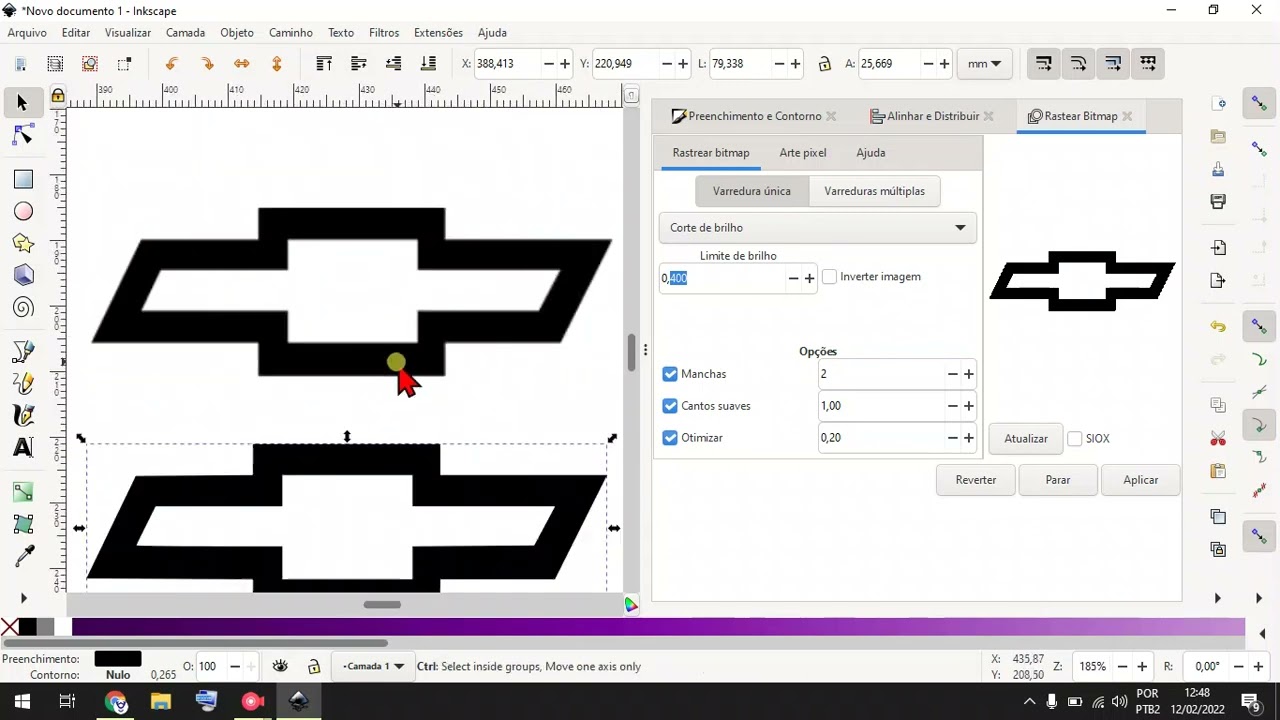Switch to Alinhar e Distribuir tab
Image resolution: width=1280 pixels, height=720 pixels.
[x=932, y=116]
